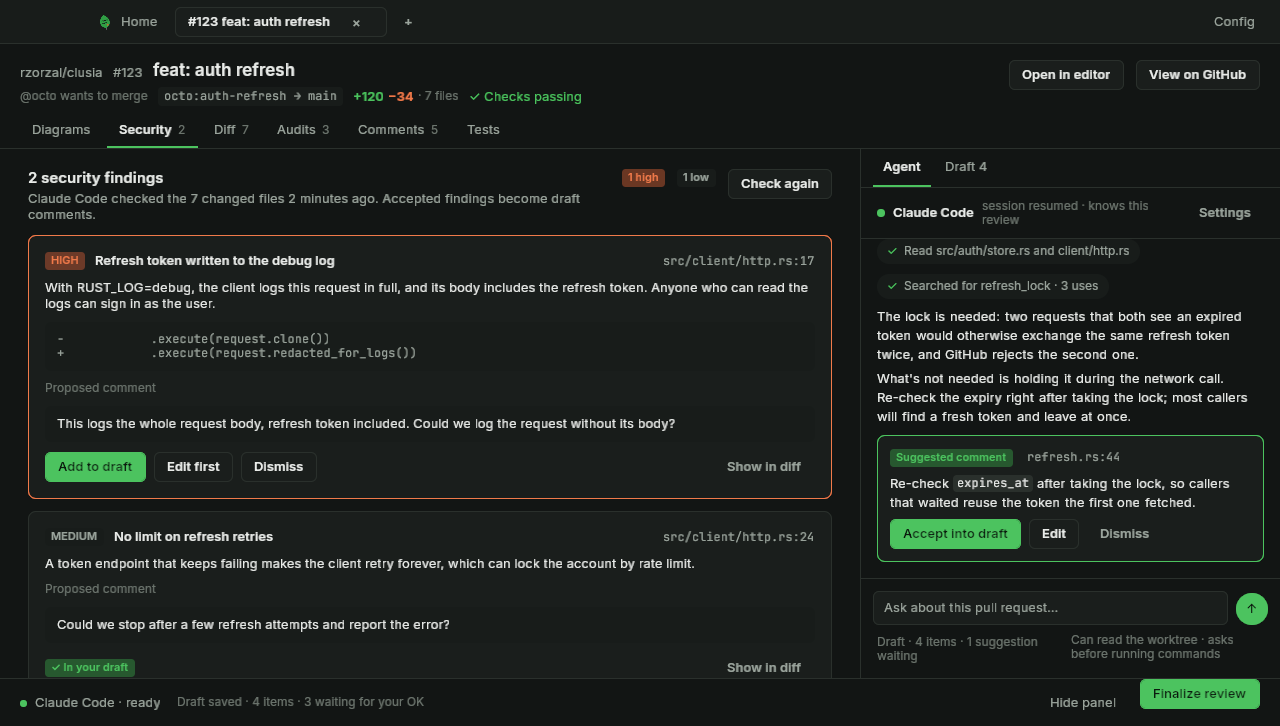Switch to the Diagrams tab
Screen dimensions: 1280x726
[61, 130]
